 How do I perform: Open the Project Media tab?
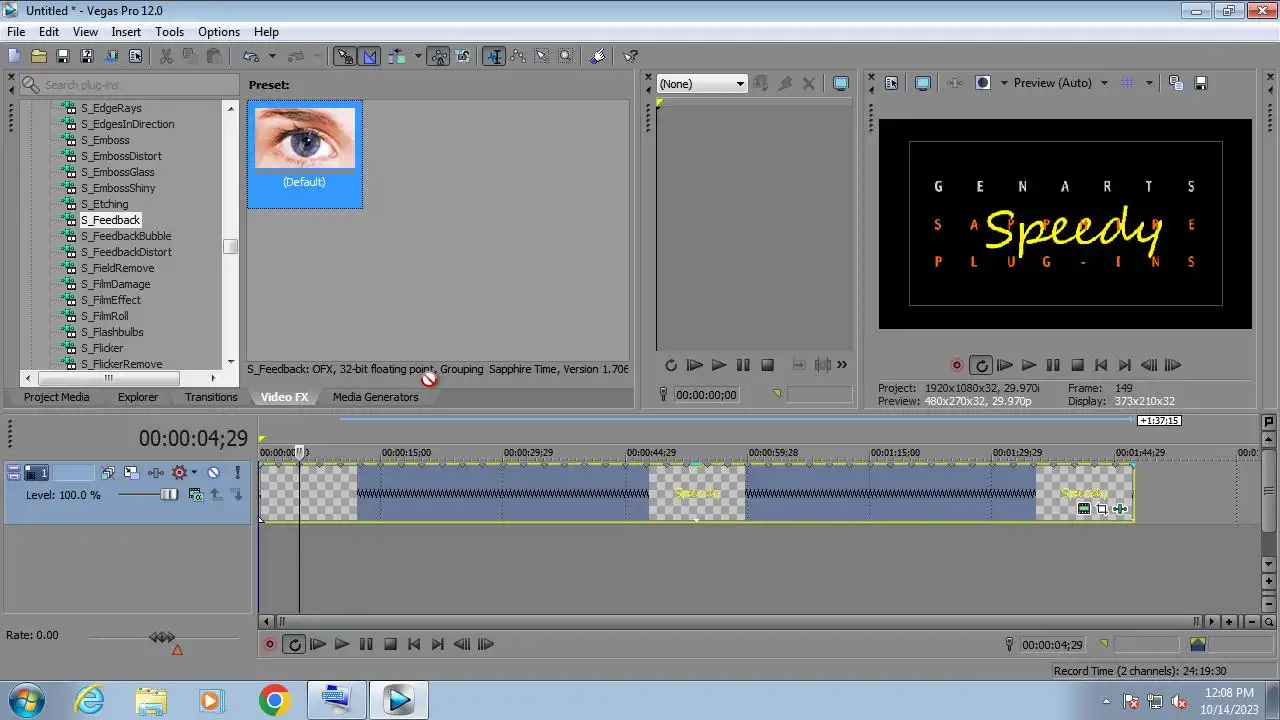coord(56,397)
